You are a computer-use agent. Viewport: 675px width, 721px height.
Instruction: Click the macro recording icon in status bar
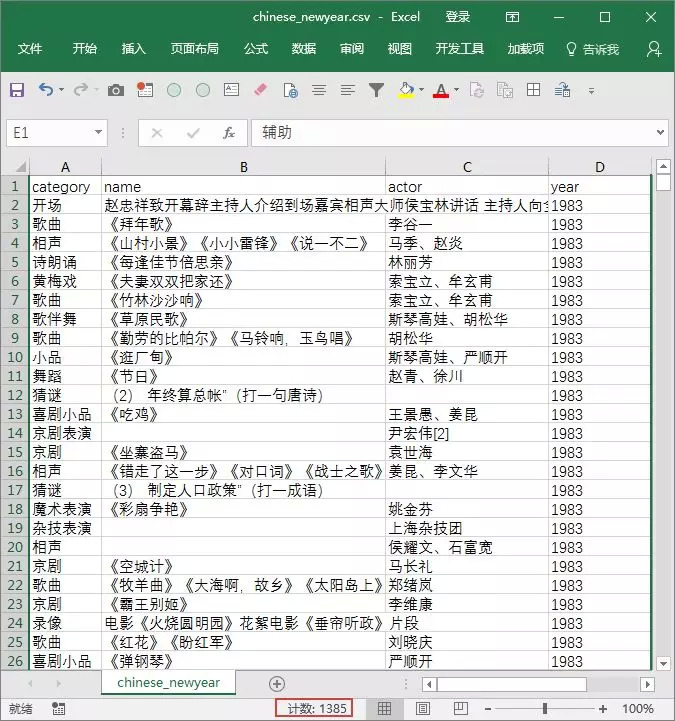59,709
